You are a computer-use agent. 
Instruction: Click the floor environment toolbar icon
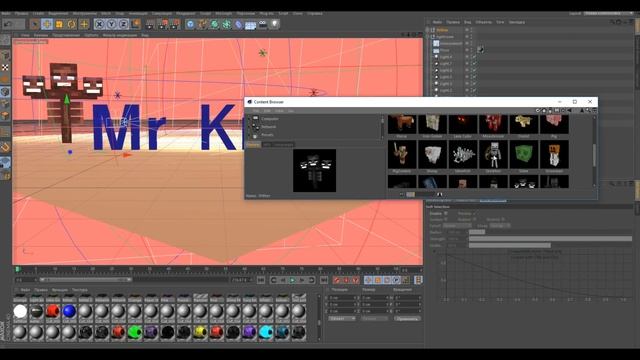coord(251,25)
